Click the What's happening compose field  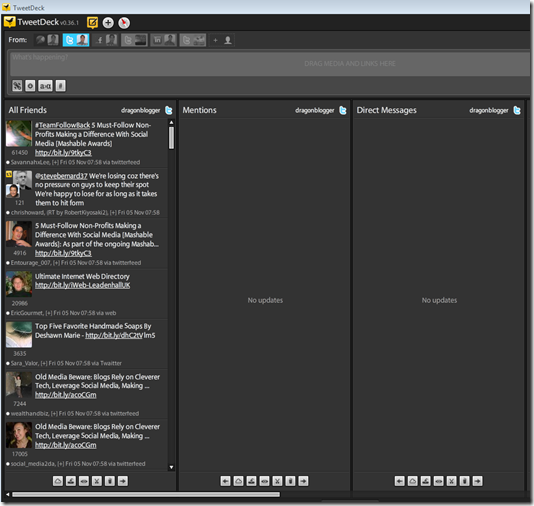pyautogui.click(x=270, y=63)
